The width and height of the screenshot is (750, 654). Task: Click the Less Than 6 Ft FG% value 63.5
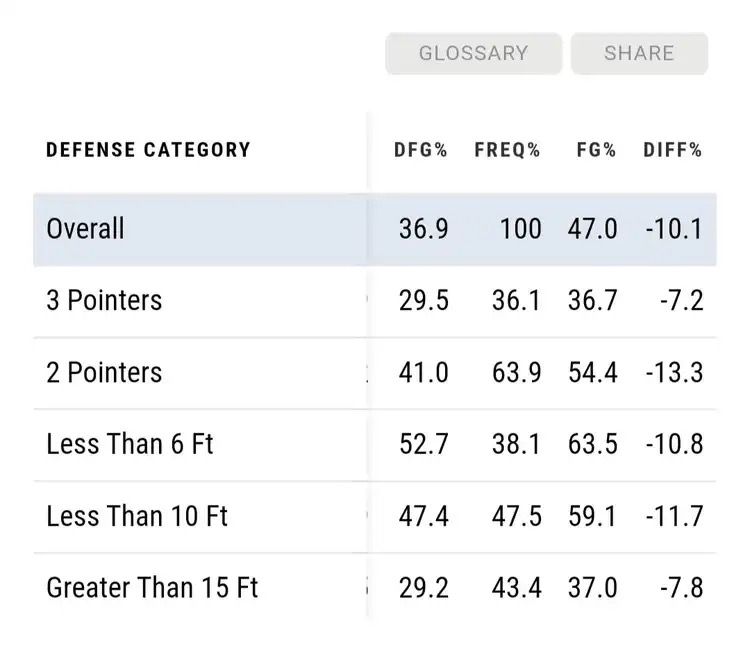point(595,444)
